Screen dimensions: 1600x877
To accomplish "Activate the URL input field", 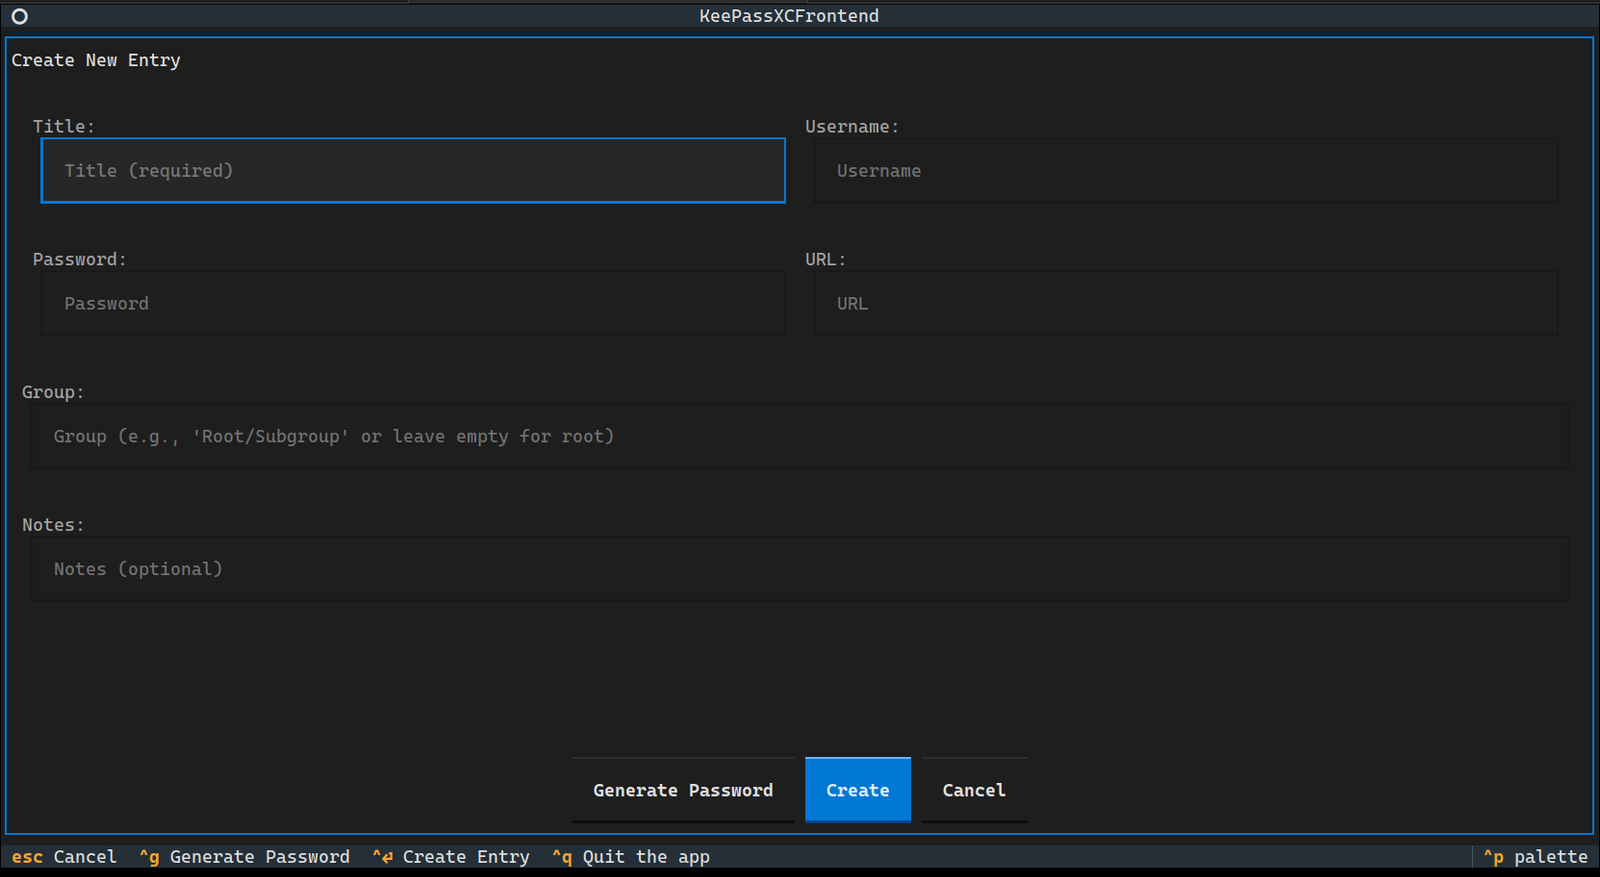I will [1186, 303].
